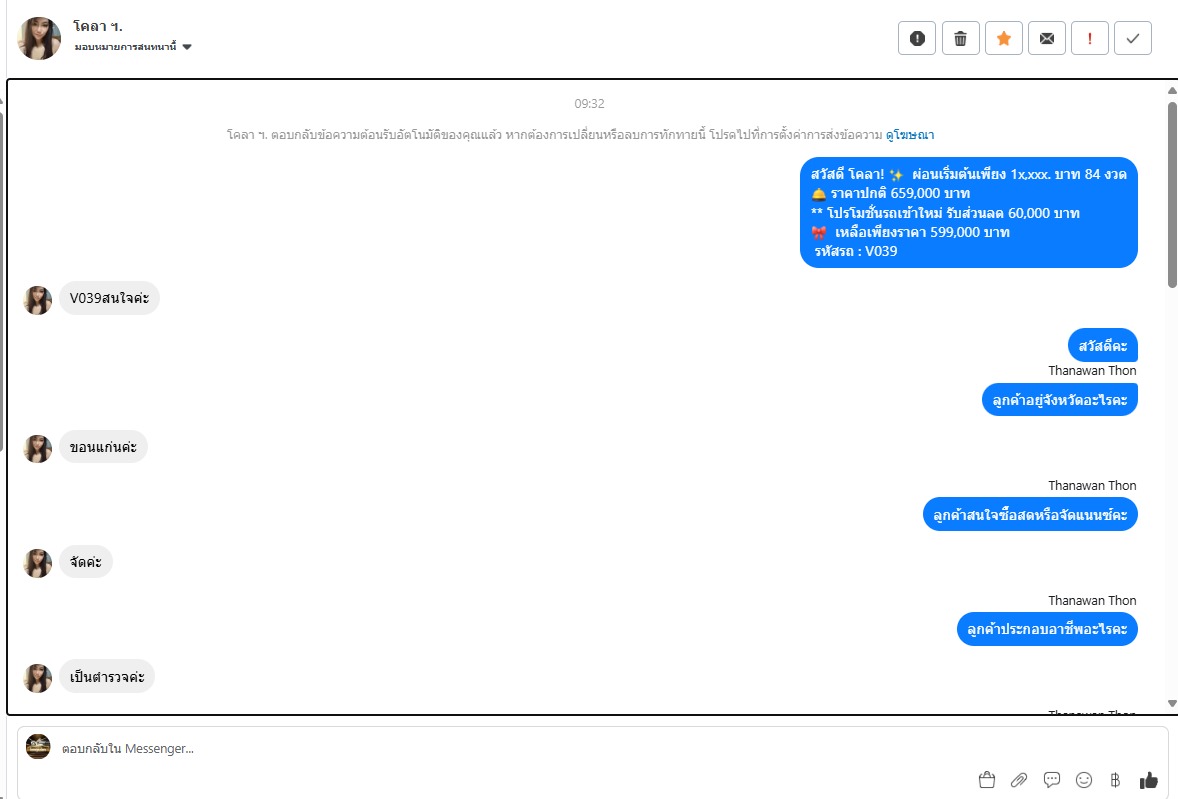1178x799 pixels.
Task: Delete conversation using the trash icon
Action: point(960,38)
